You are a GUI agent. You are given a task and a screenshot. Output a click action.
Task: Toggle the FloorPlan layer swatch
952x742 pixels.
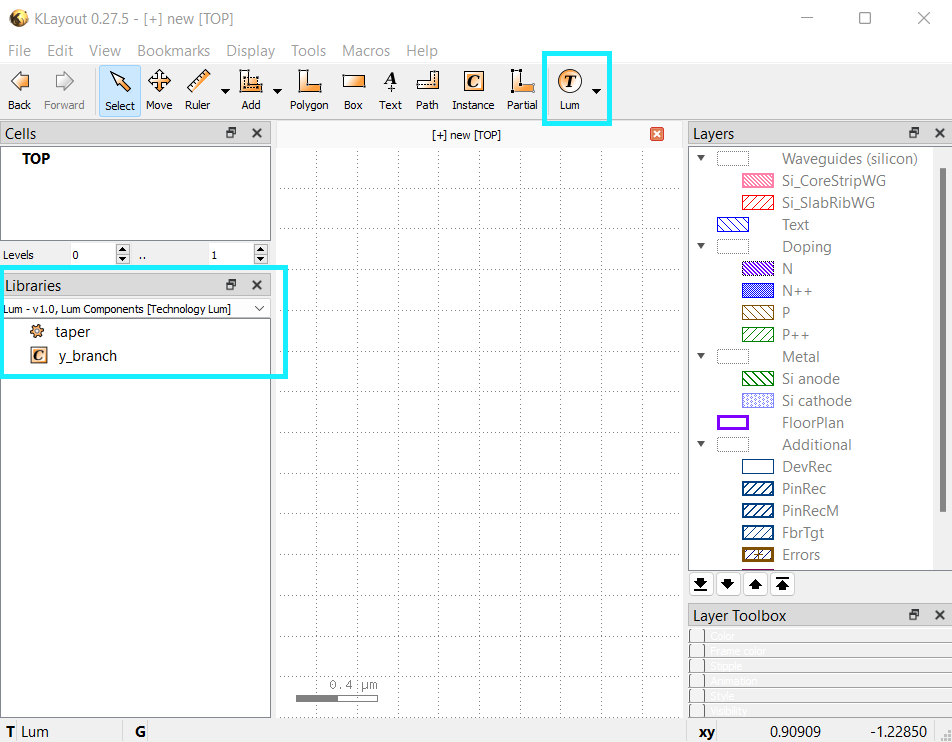point(733,422)
